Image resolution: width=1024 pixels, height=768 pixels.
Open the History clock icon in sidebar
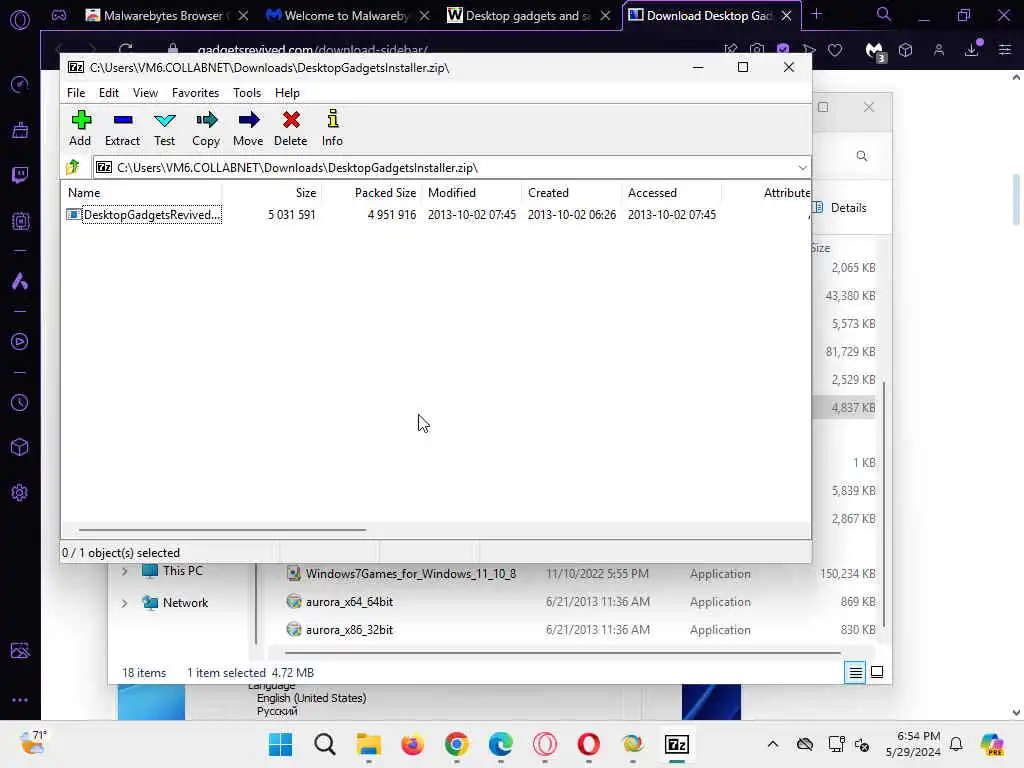(x=20, y=403)
